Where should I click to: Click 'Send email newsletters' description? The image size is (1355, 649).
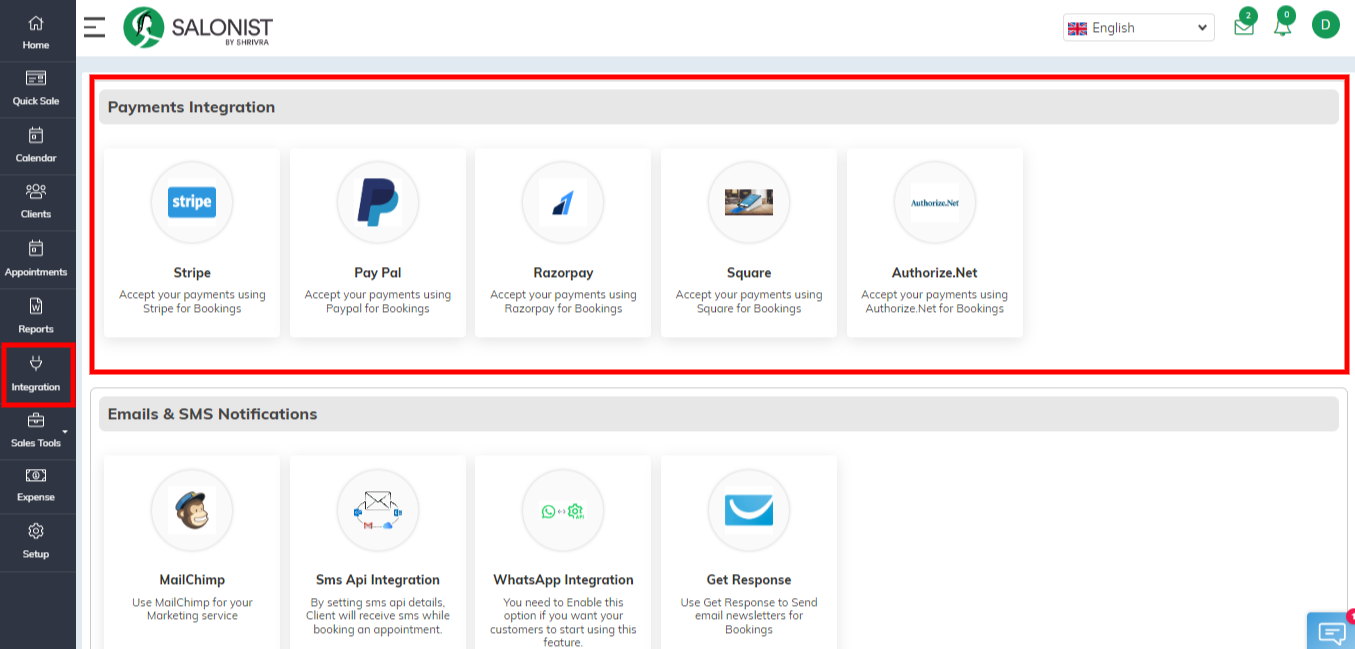(x=749, y=616)
